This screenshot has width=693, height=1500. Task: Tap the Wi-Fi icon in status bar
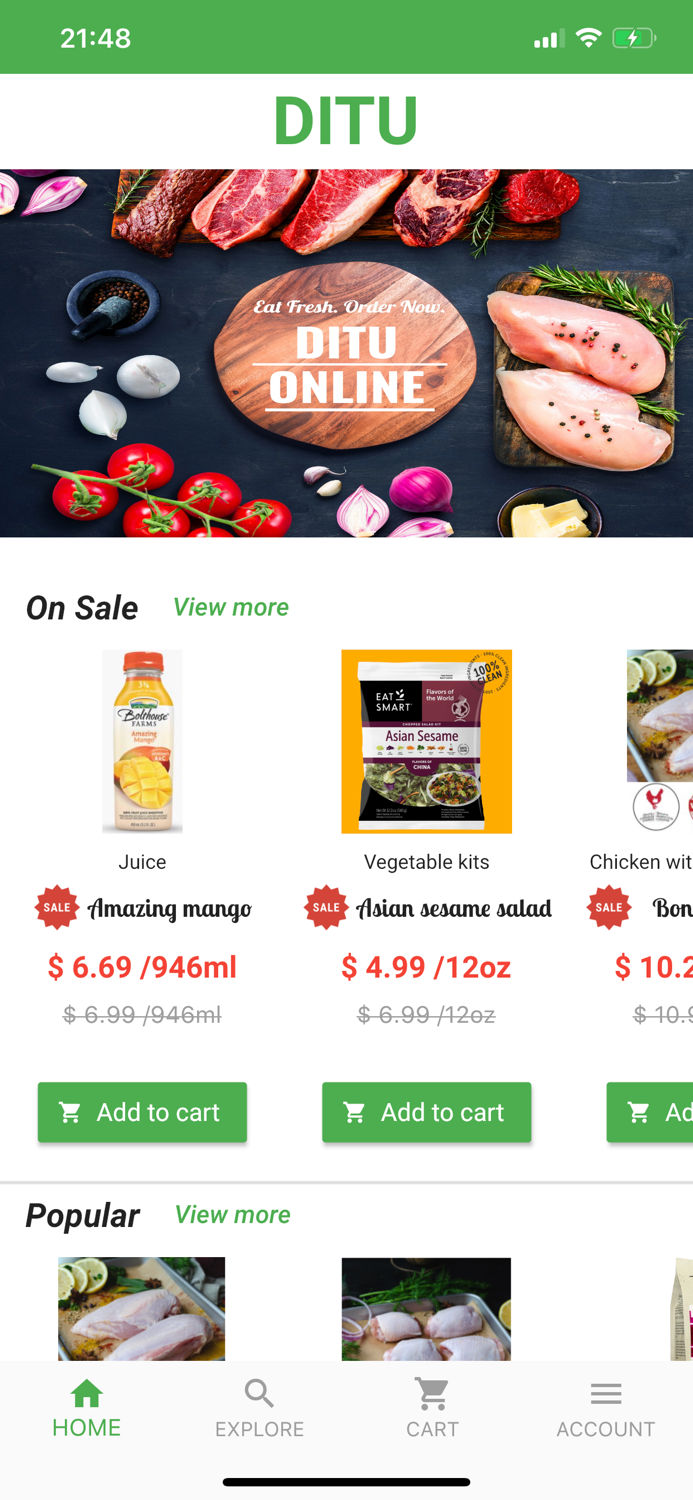click(589, 38)
